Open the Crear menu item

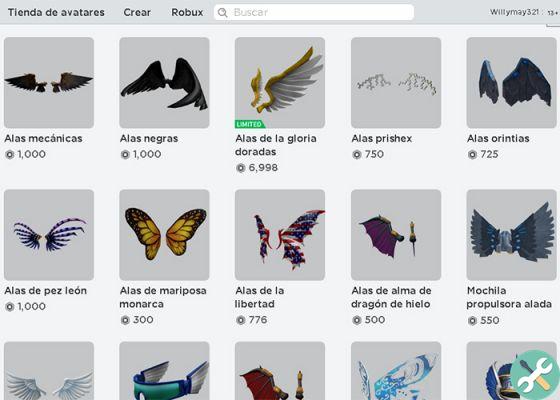(x=137, y=12)
